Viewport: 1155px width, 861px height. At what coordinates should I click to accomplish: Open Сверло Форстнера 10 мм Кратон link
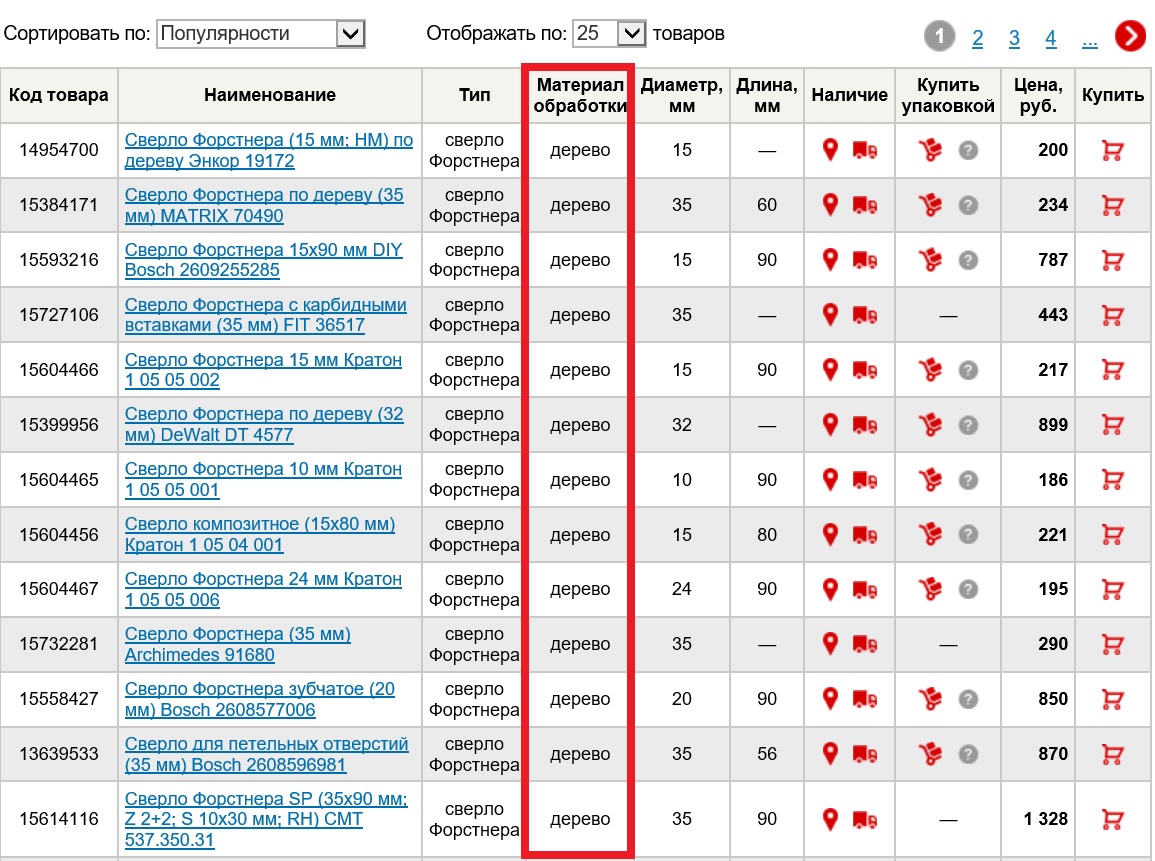tap(263, 480)
